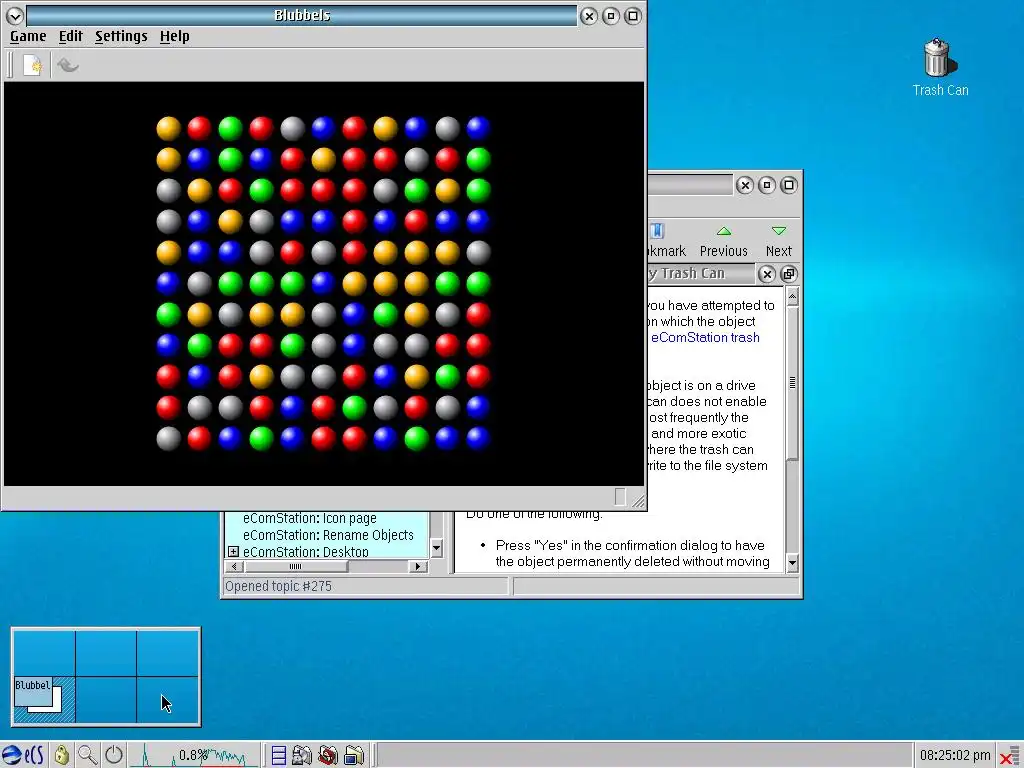Go to Next topic in help viewer
Image resolution: width=1024 pixels, height=768 pixels.
pos(778,242)
